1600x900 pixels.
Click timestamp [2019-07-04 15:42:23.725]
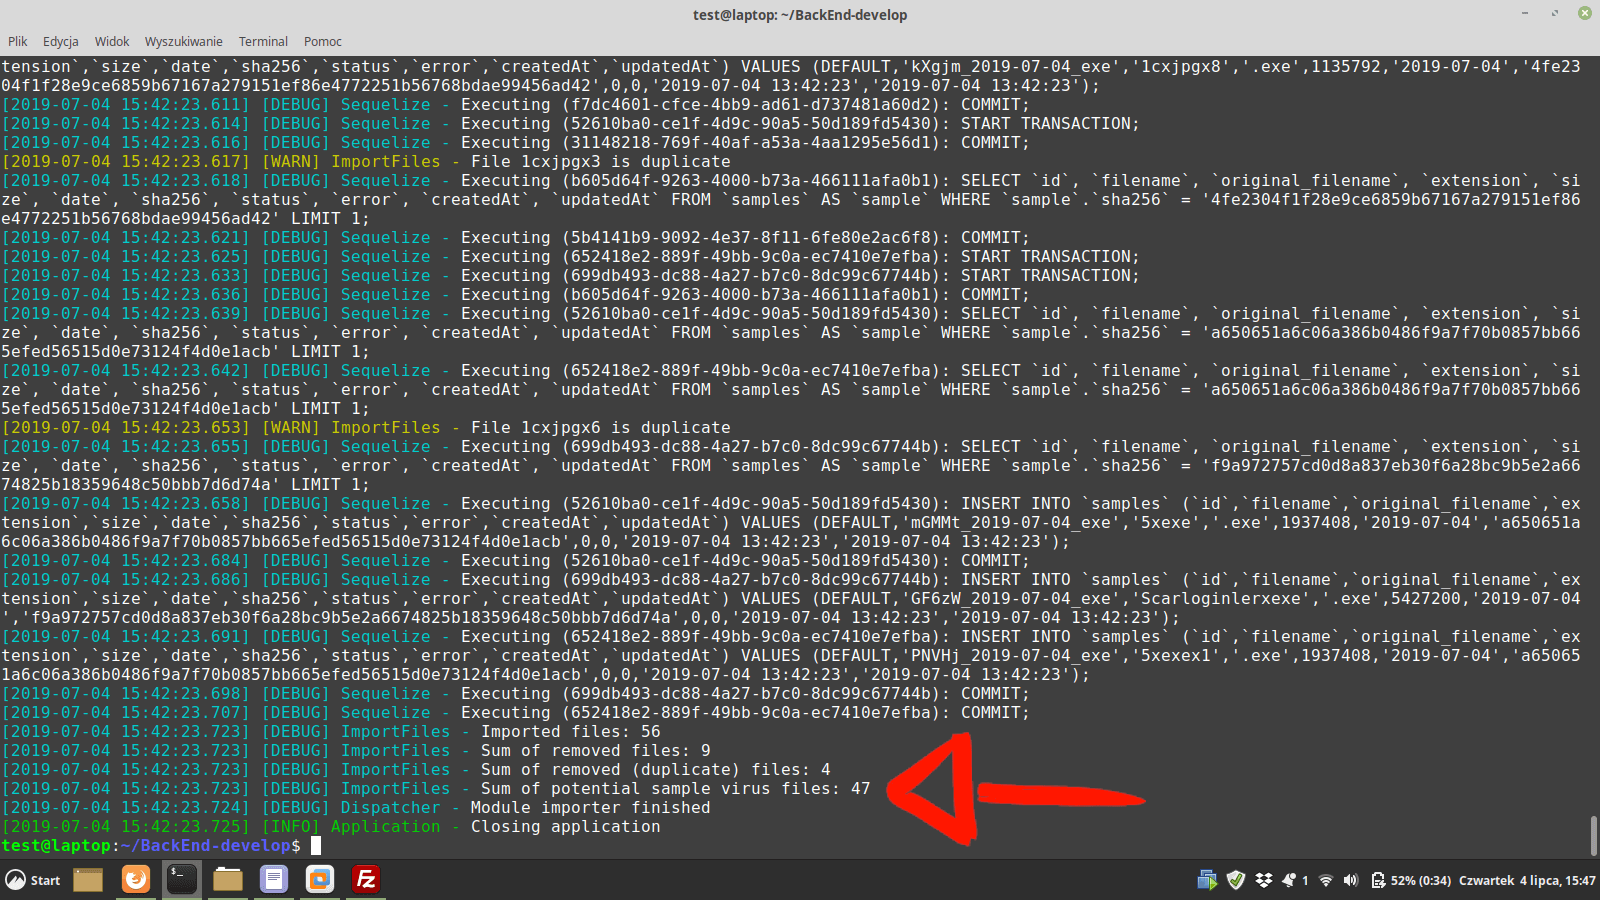(x=126, y=827)
